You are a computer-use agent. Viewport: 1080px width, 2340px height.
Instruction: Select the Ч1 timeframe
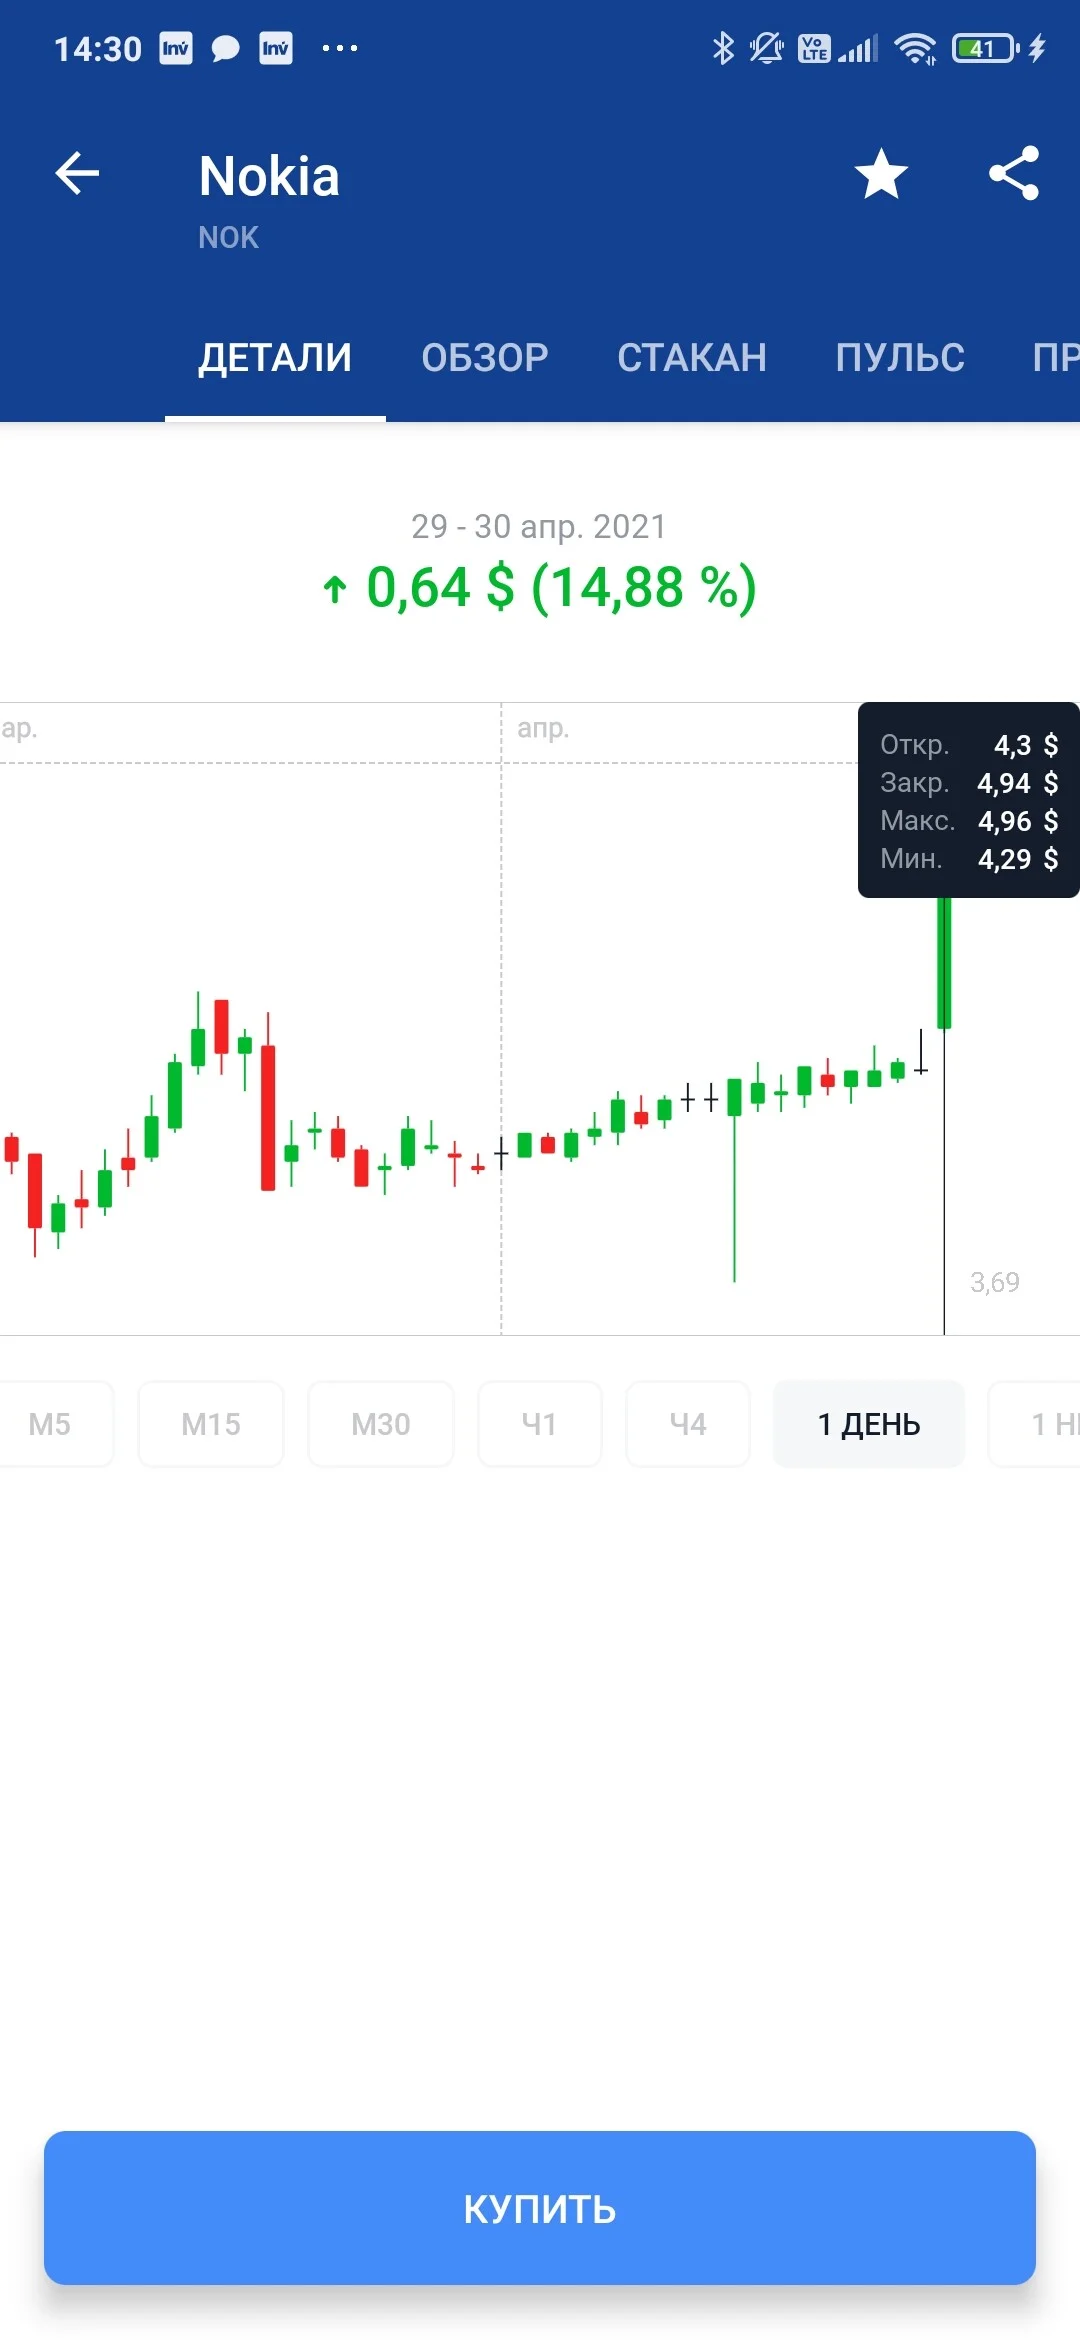(540, 1424)
